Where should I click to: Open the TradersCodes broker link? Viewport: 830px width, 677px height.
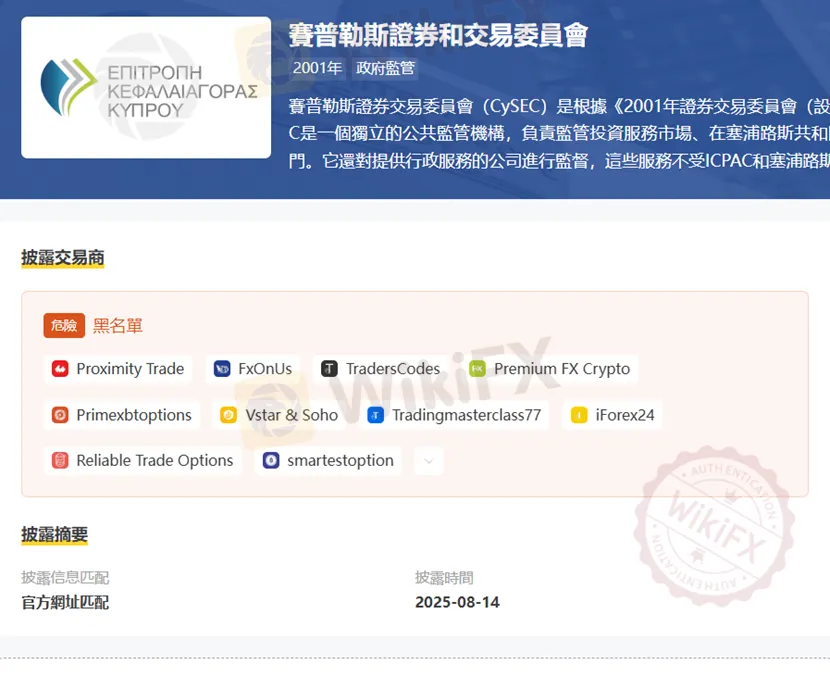click(x=381, y=368)
